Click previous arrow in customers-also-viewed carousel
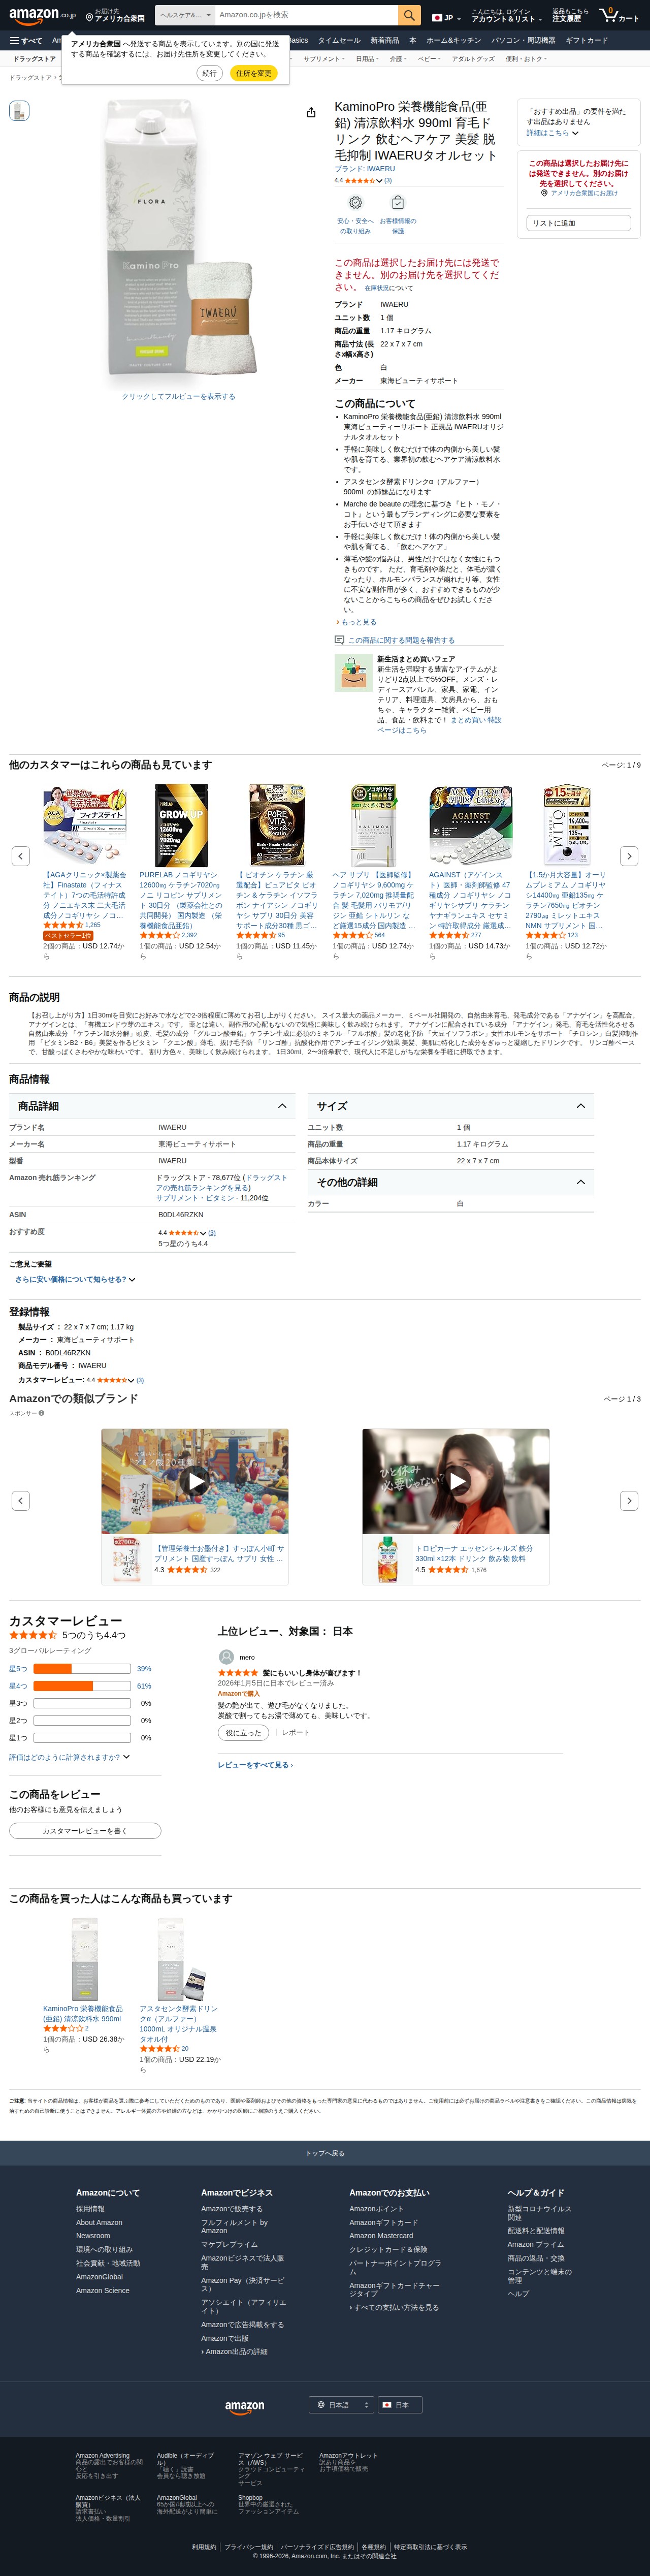 (21, 856)
